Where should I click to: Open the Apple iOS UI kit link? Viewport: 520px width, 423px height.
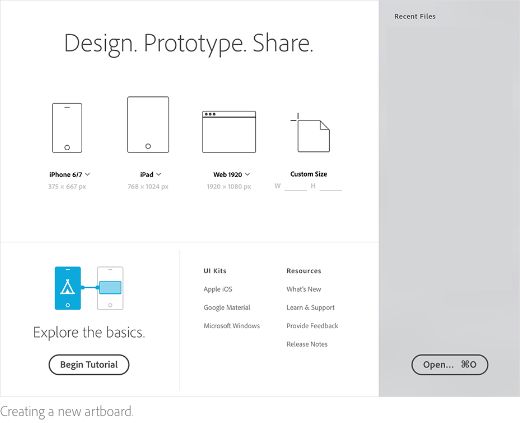[218, 289]
